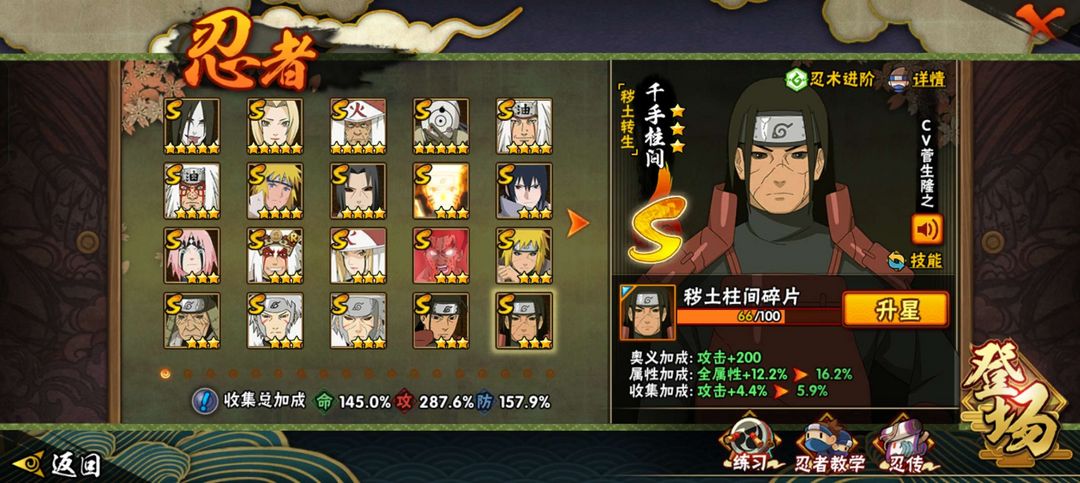Select the pink-haired Sakura ninja thumbnail
Image resolution: width=1080 pixels, height=483 pixels.
tap(192, 256)
